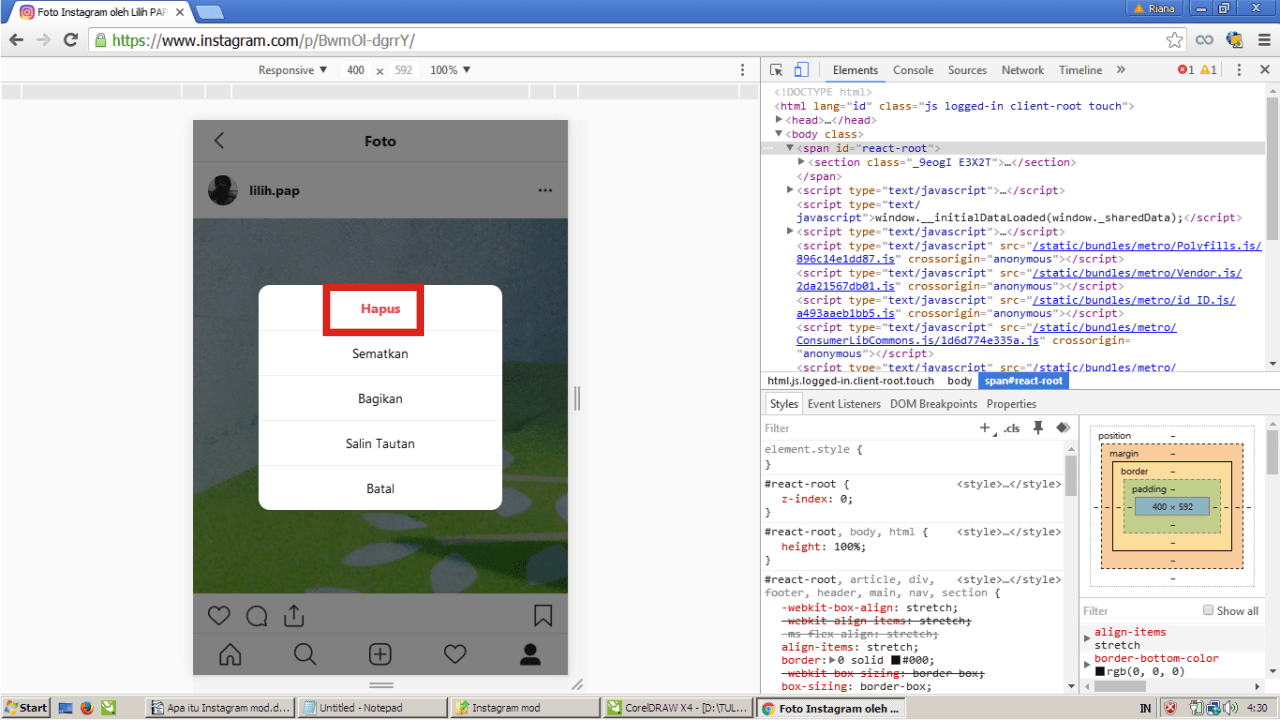This screenshot has height=720, width=1280.
Task: Open the Chrome main menu
Action: coord(1264,40)
